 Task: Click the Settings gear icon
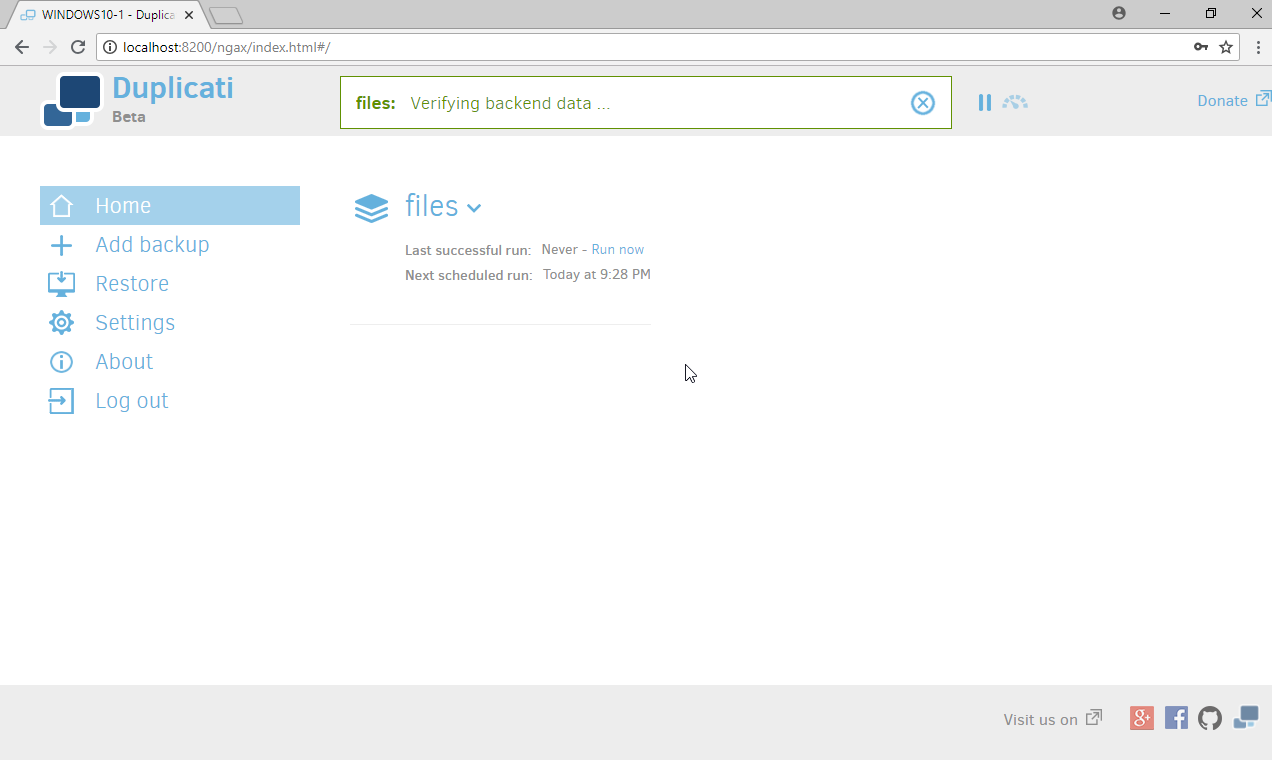coord(61,323)
